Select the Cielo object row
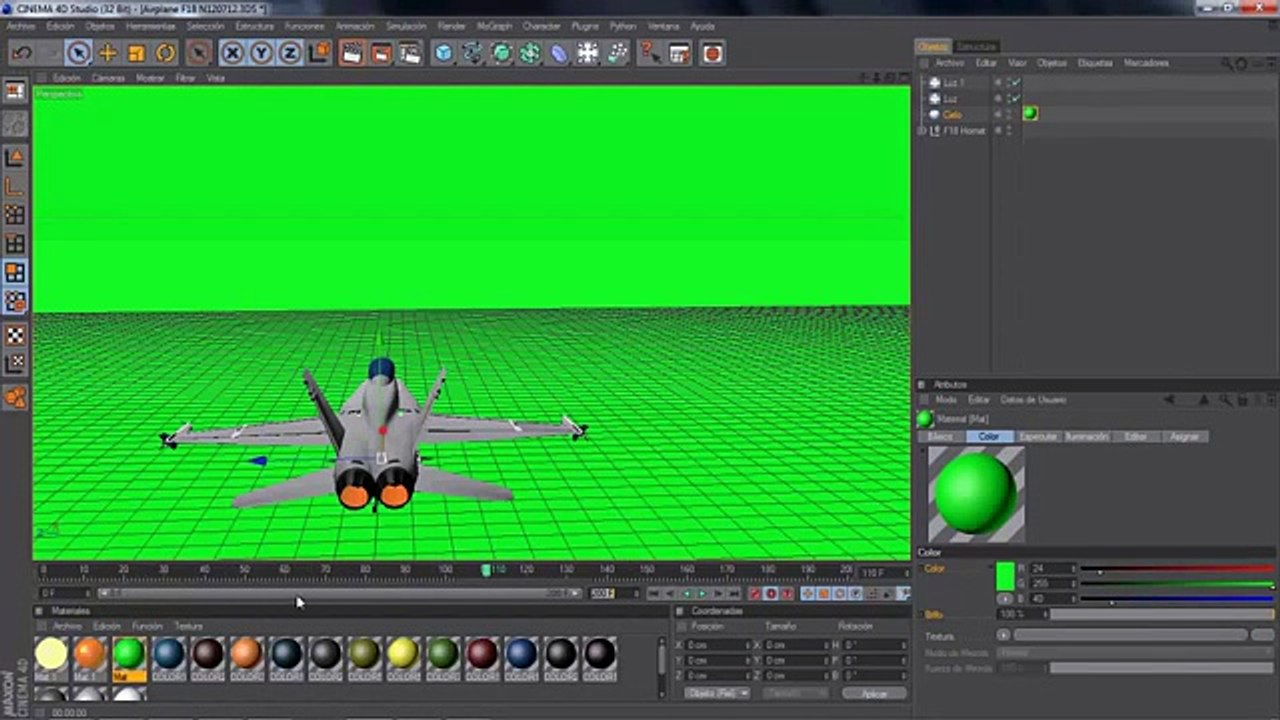 (x=952, y=115)
